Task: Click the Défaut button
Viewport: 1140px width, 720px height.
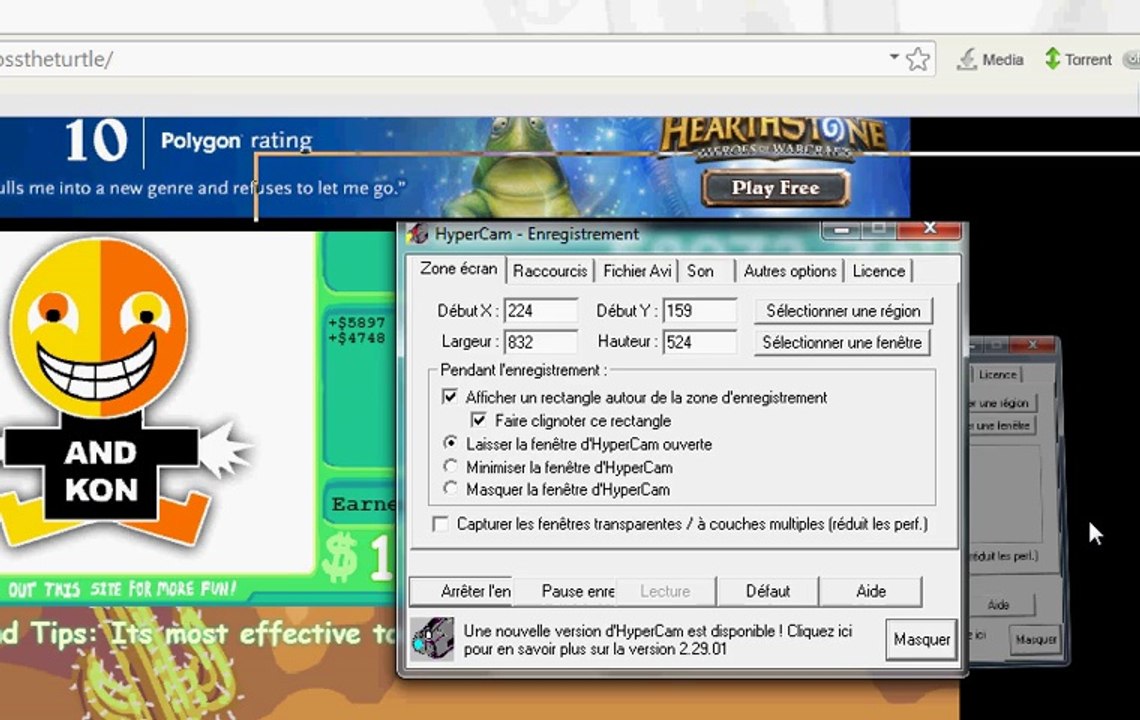Action: [768, 591]
